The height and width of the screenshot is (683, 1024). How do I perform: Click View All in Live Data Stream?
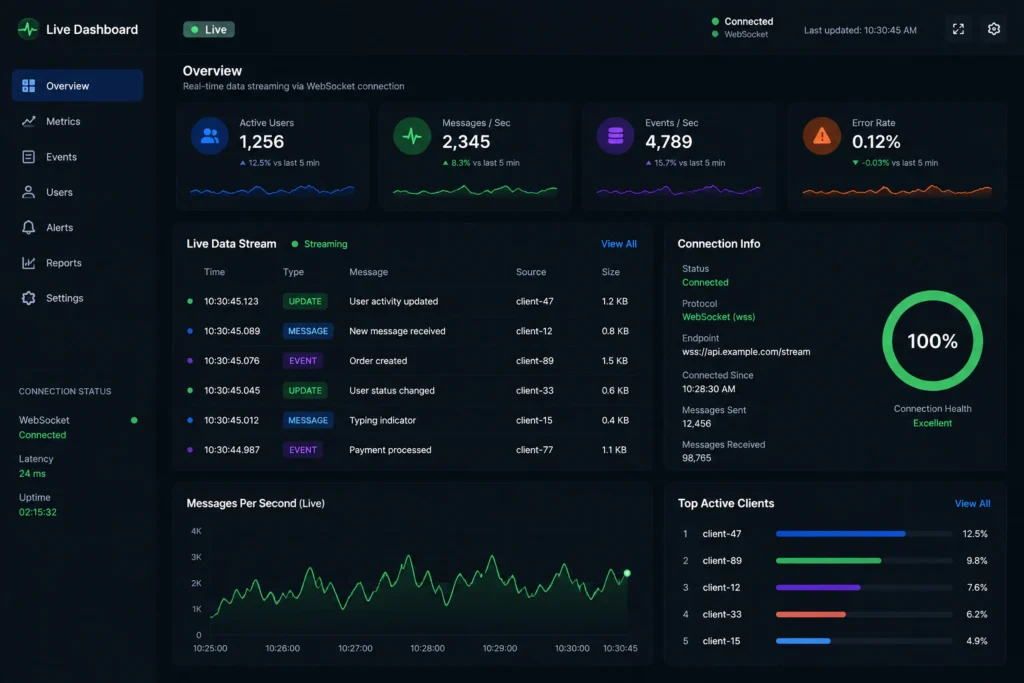[x=618, y=244]
